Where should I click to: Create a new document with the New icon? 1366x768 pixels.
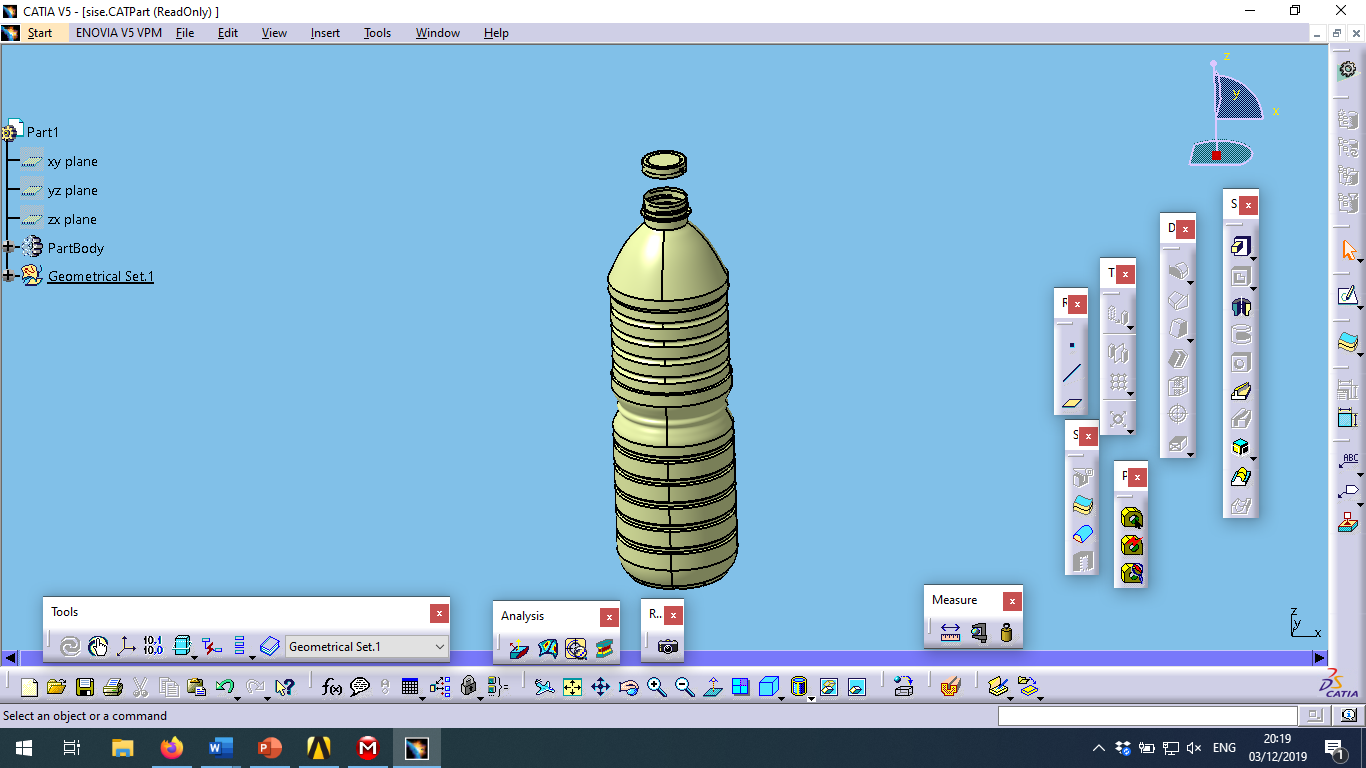pyautogui.click(x=29, y=687)
